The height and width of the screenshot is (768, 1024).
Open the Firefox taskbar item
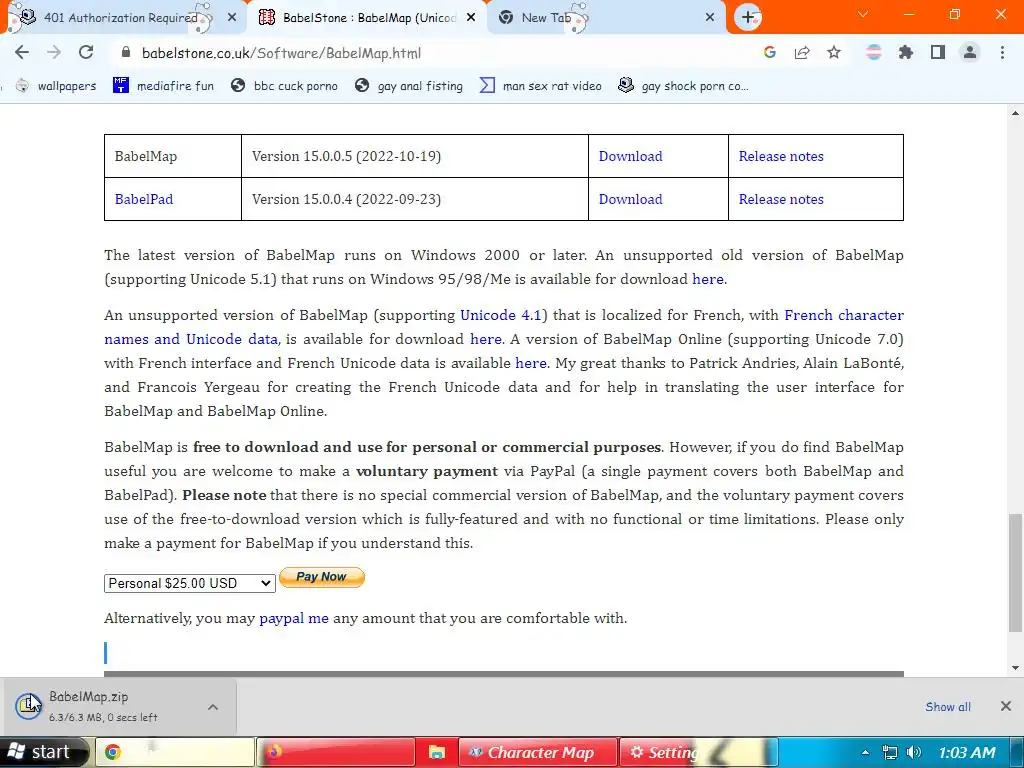[336, 752]
